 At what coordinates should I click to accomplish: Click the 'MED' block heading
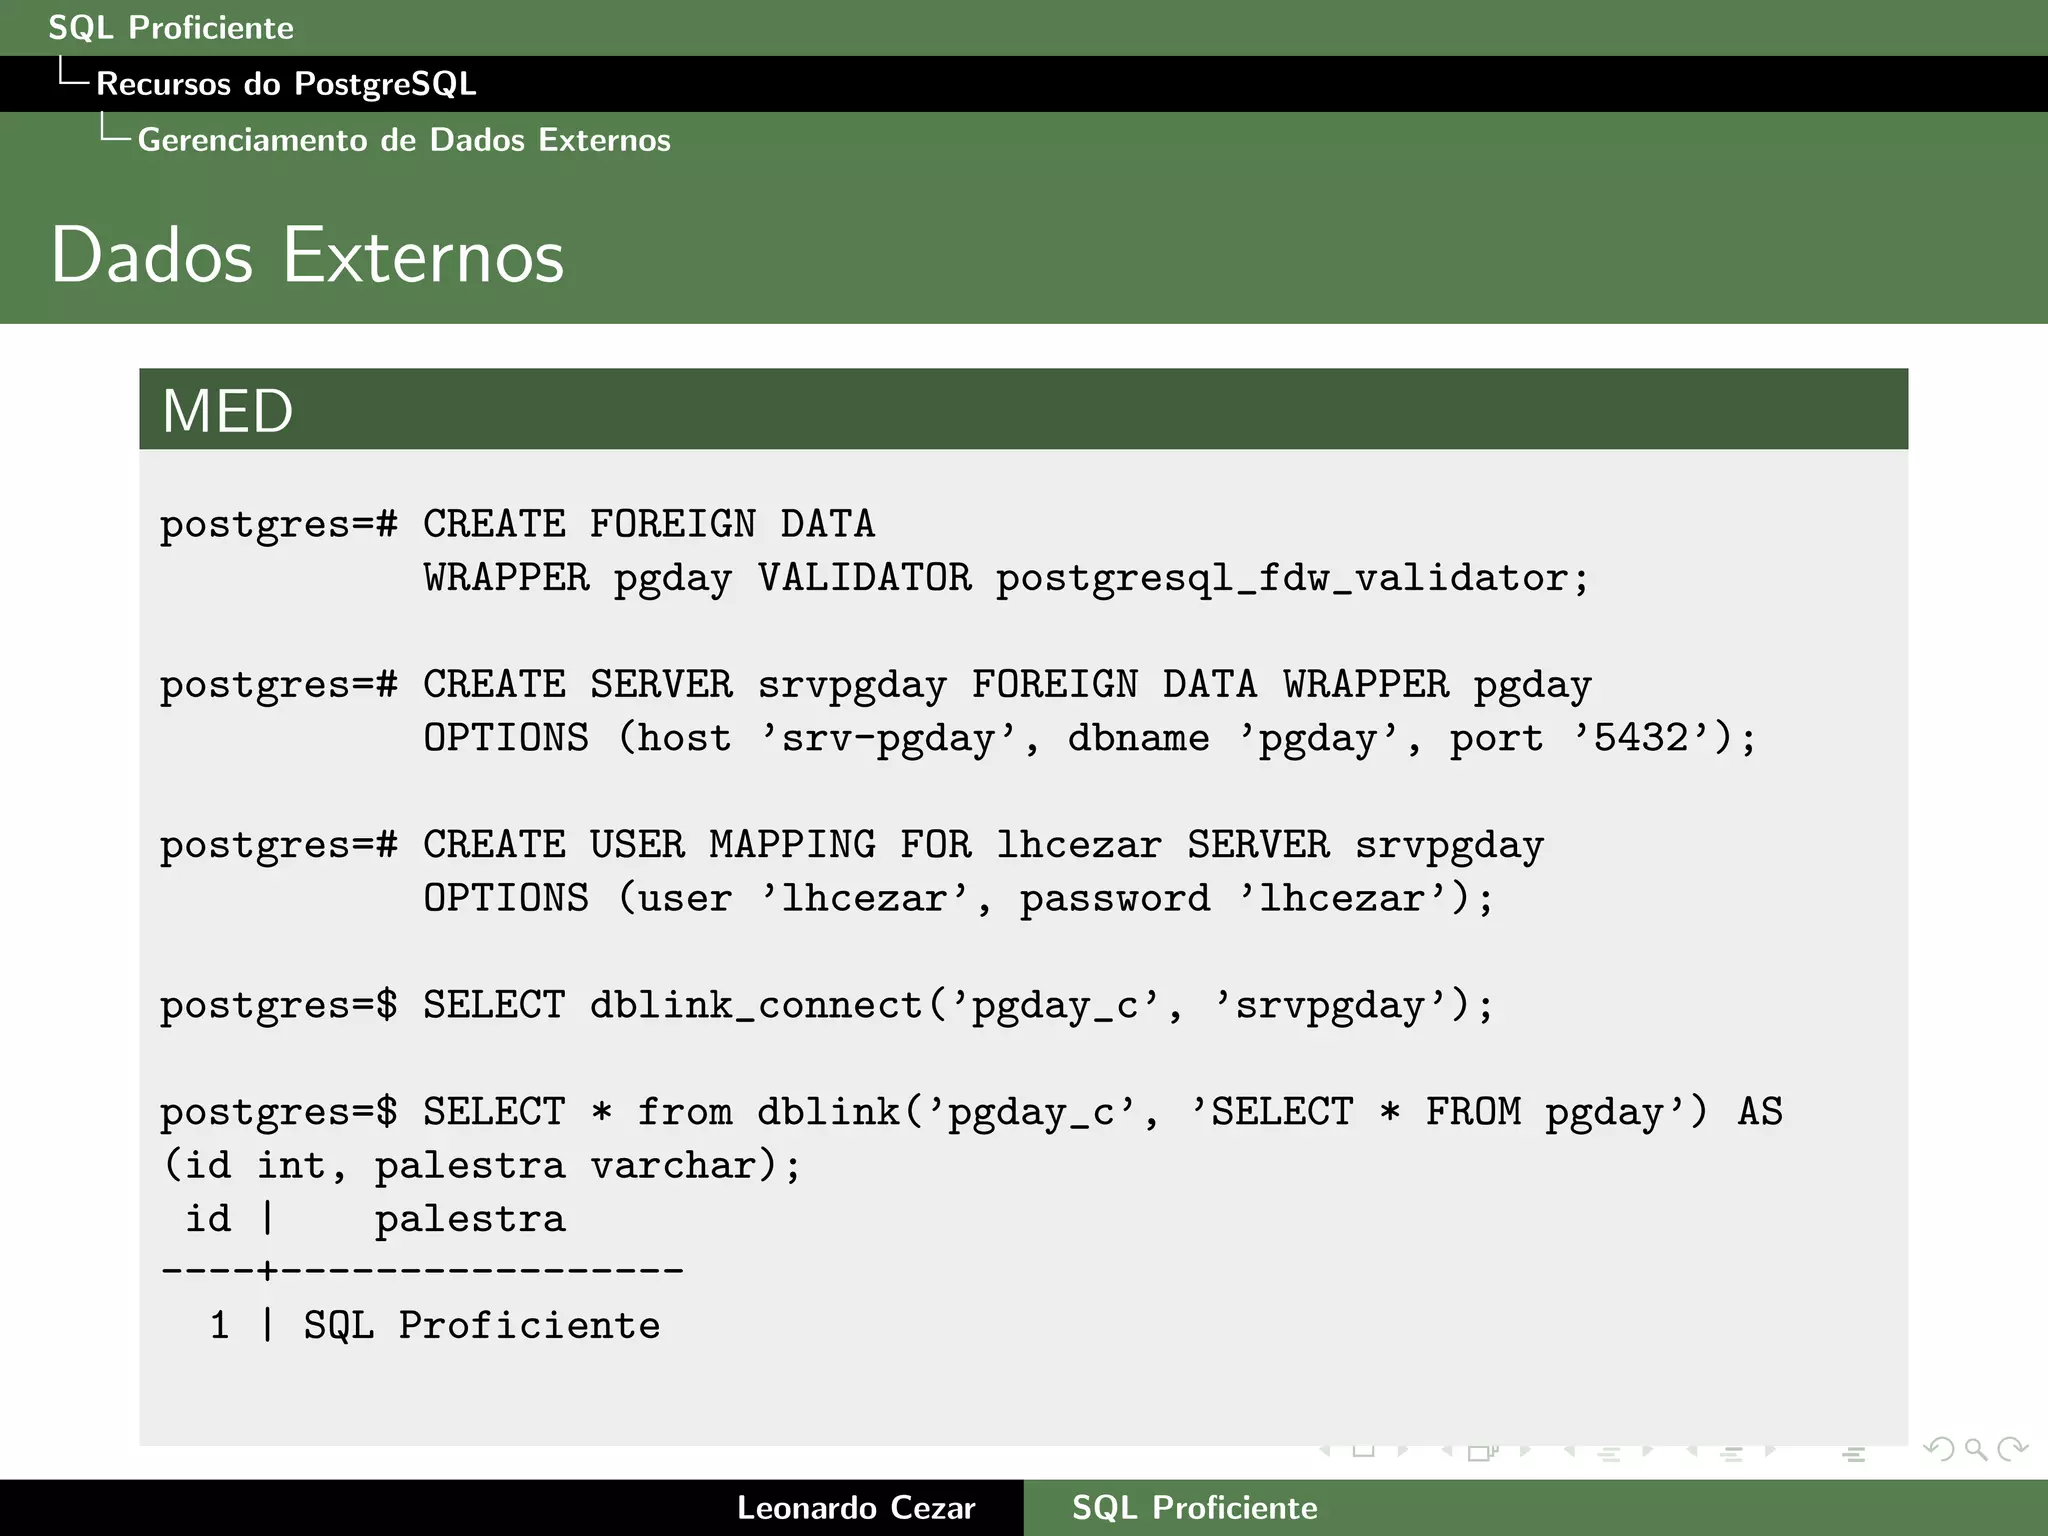(228, 411)
